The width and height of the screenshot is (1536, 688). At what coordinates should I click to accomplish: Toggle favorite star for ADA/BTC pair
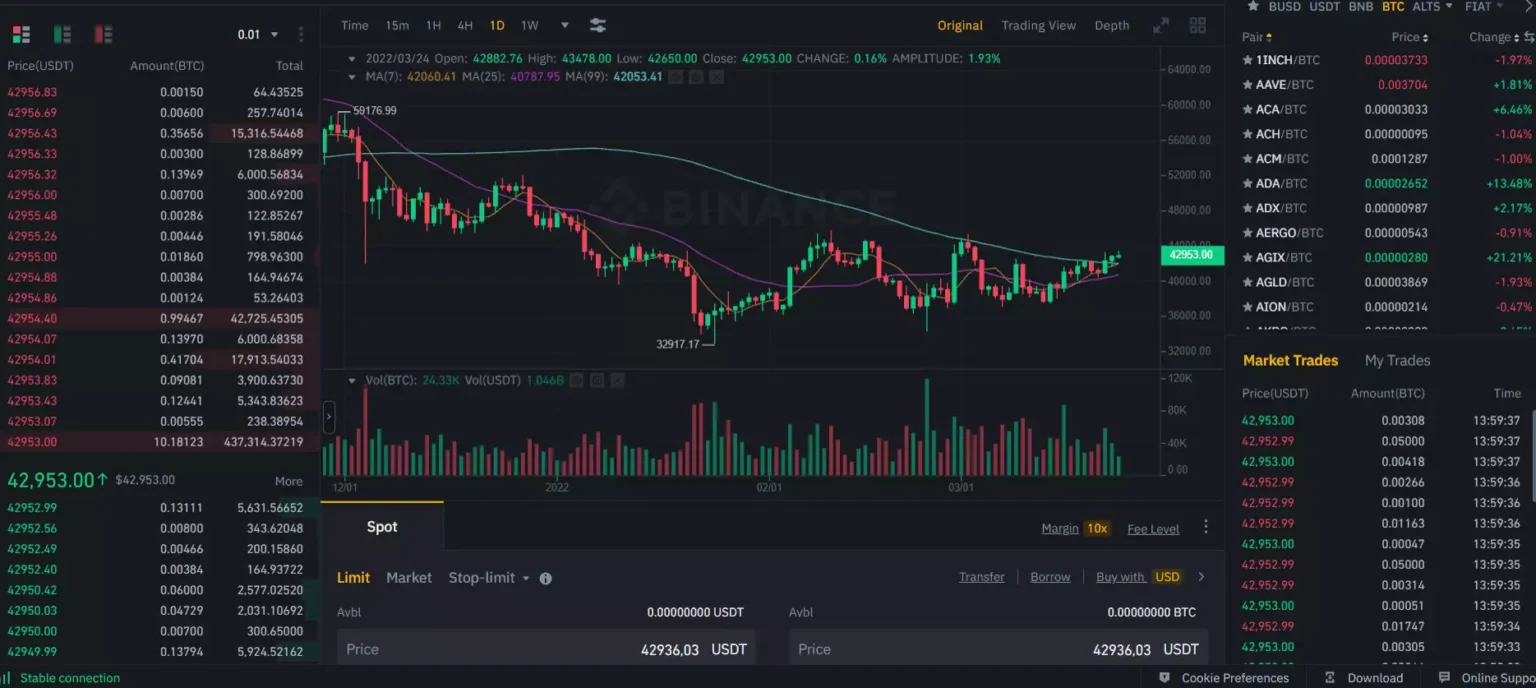tap(1247, 184)
